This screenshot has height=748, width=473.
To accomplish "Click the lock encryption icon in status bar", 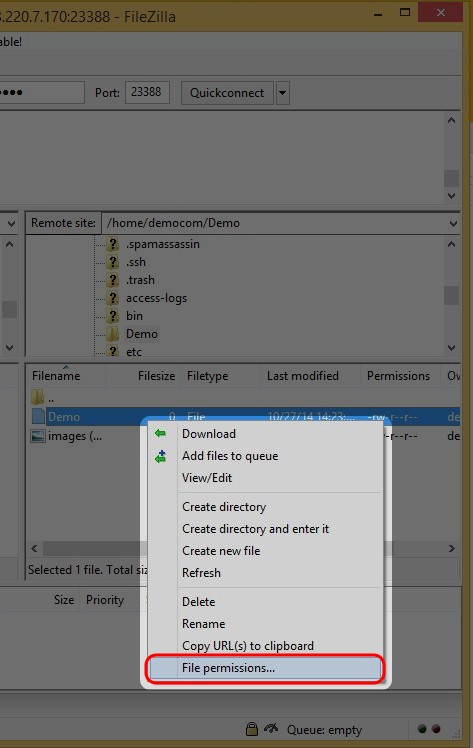I will coord(251,729).
